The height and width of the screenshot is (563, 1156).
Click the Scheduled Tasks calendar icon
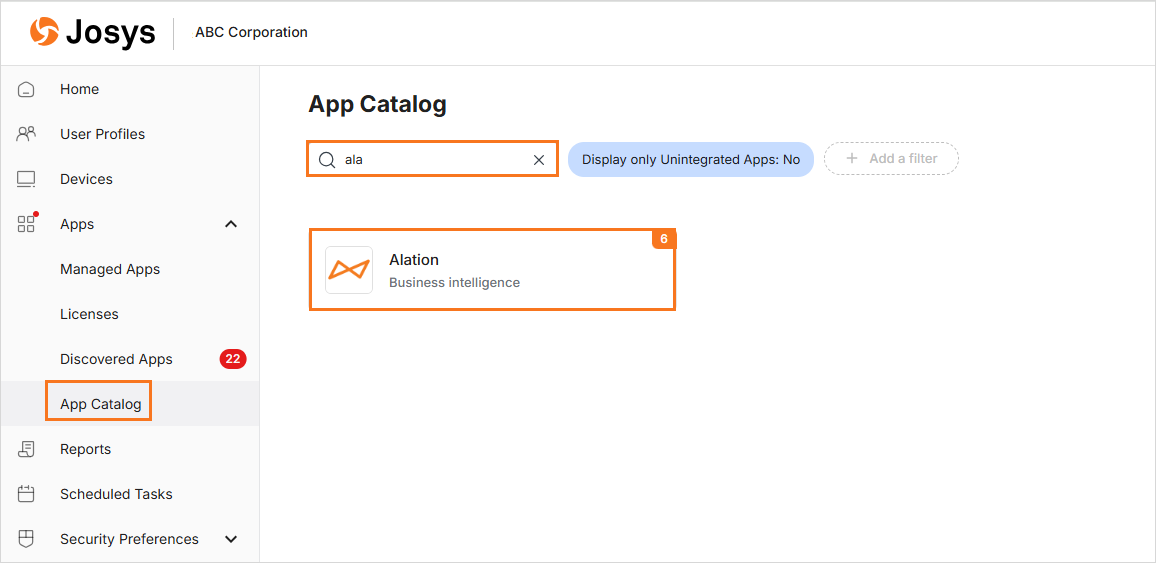(x=26, y=494)
